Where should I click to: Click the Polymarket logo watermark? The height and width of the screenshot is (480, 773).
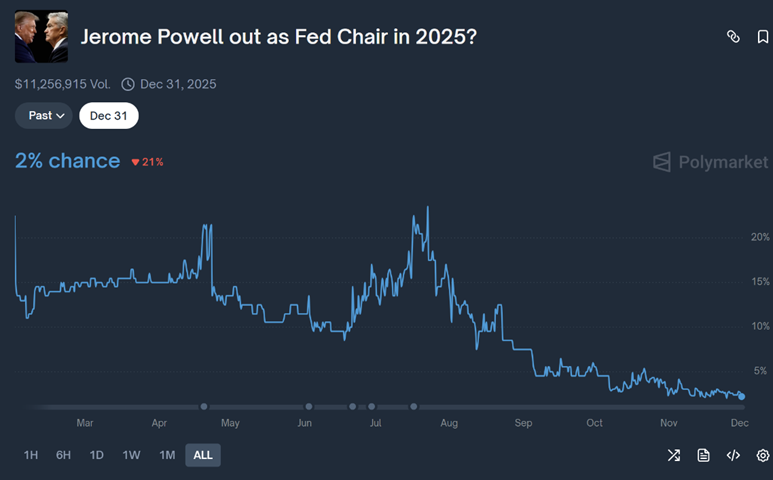(x=711, y=162)
